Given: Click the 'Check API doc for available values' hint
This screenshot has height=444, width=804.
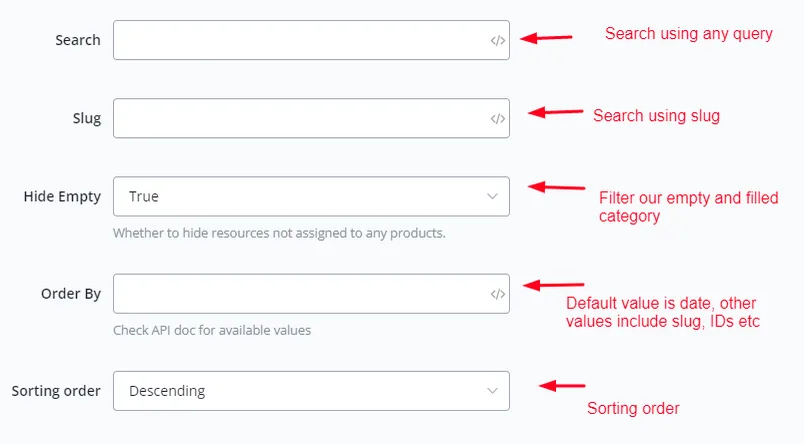Looking at the screenshot, I should point(212,330).
